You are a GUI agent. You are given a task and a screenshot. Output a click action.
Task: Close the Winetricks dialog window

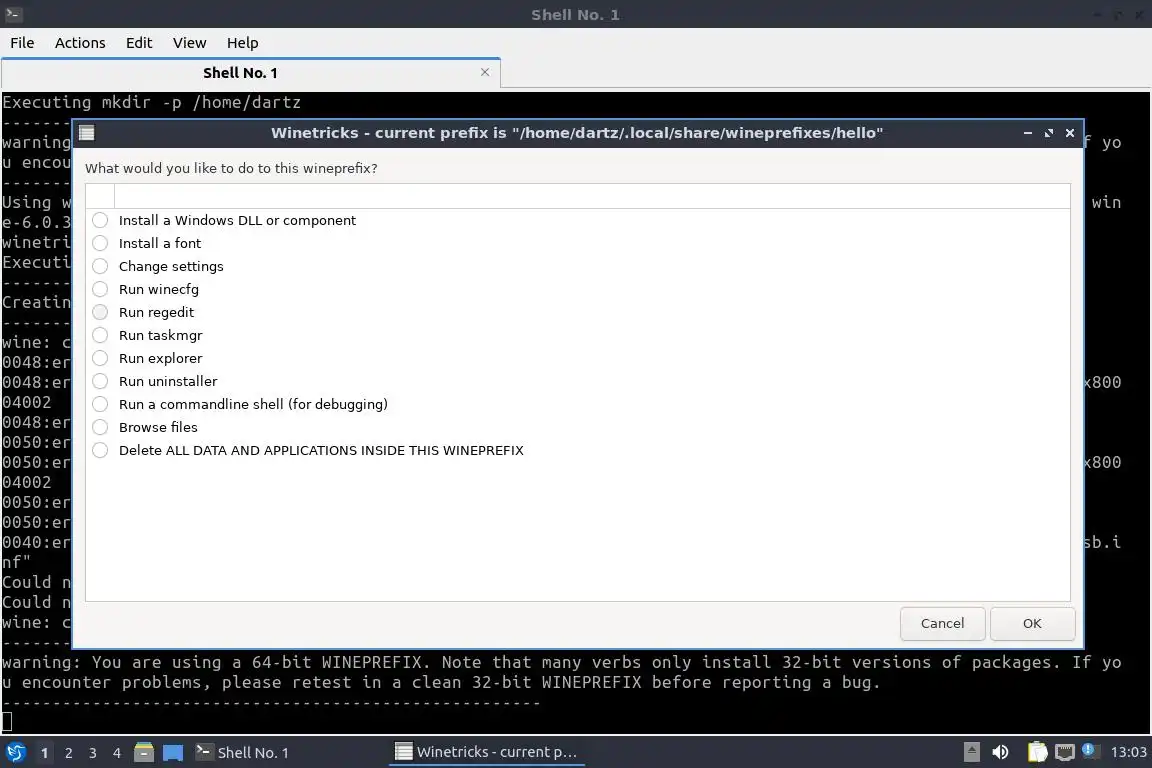[1070, 133]
